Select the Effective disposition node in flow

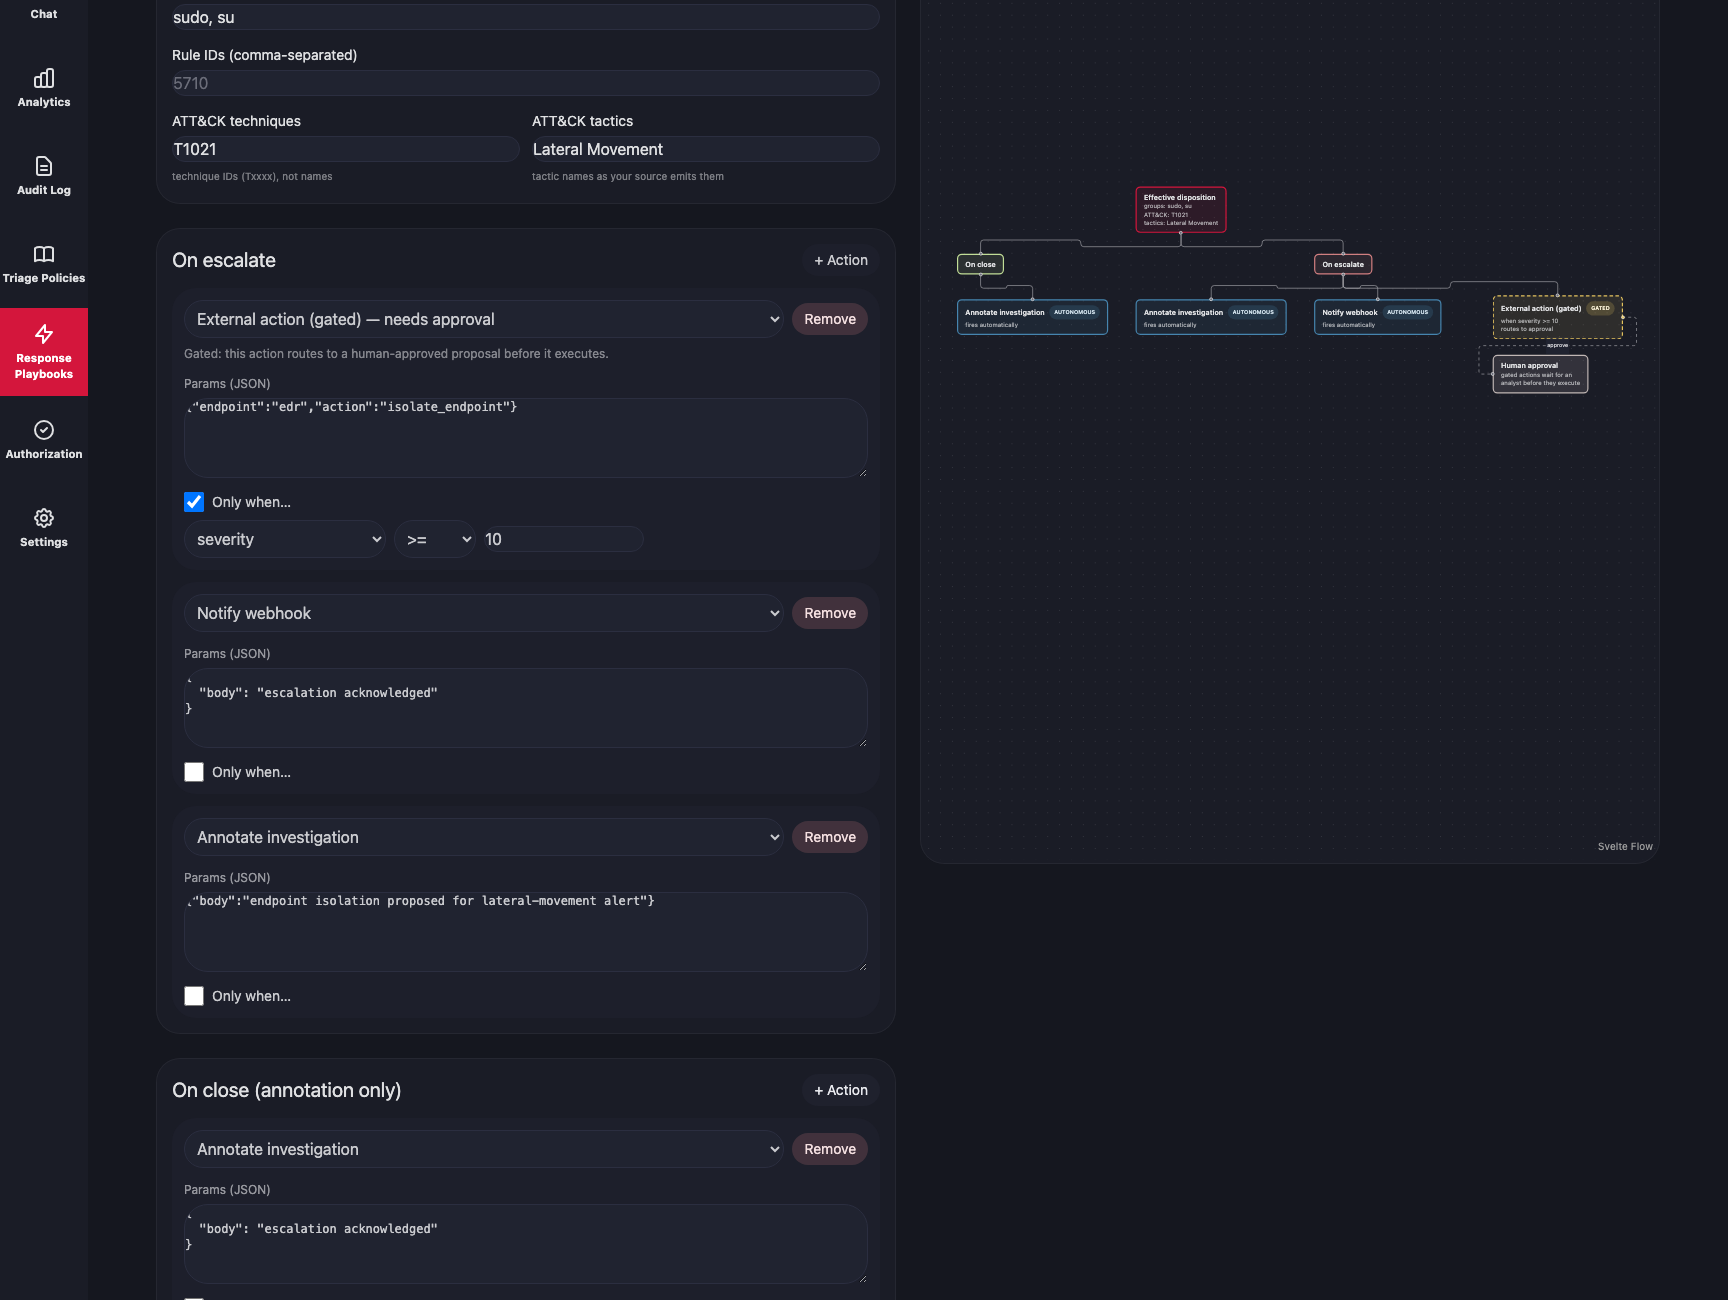coord(1181,210)
